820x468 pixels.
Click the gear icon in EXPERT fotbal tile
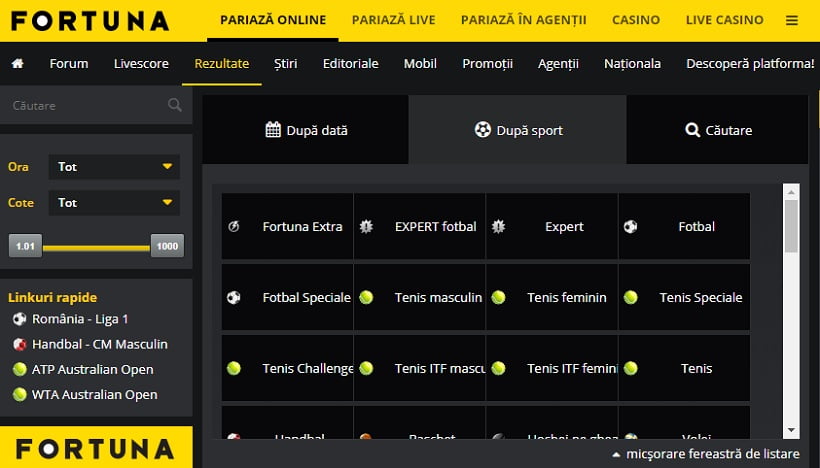(366, 227)
